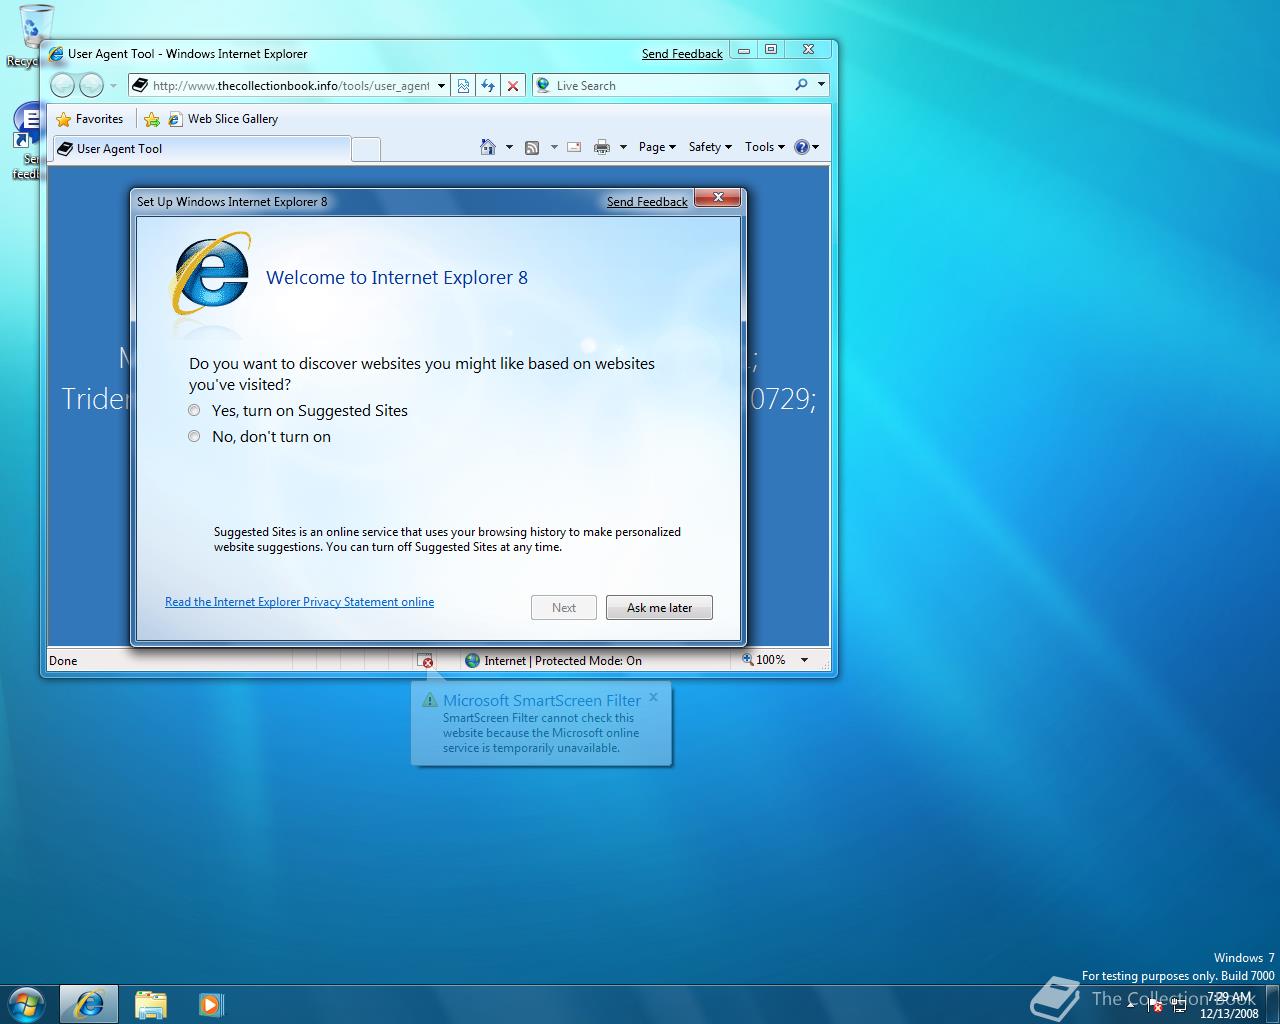This screenshot has width=1280, height=1024.
Task: Click Send Feedback in the browser title bar
Action: click(682, 54)
